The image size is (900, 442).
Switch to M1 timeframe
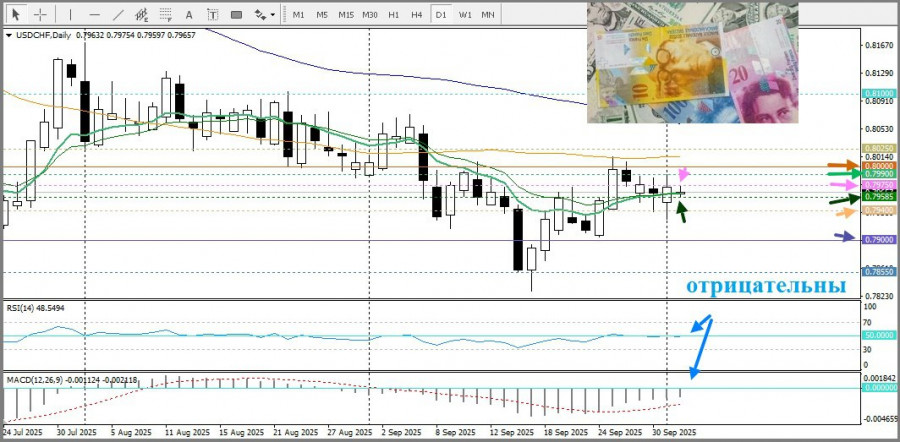point(298,15)
